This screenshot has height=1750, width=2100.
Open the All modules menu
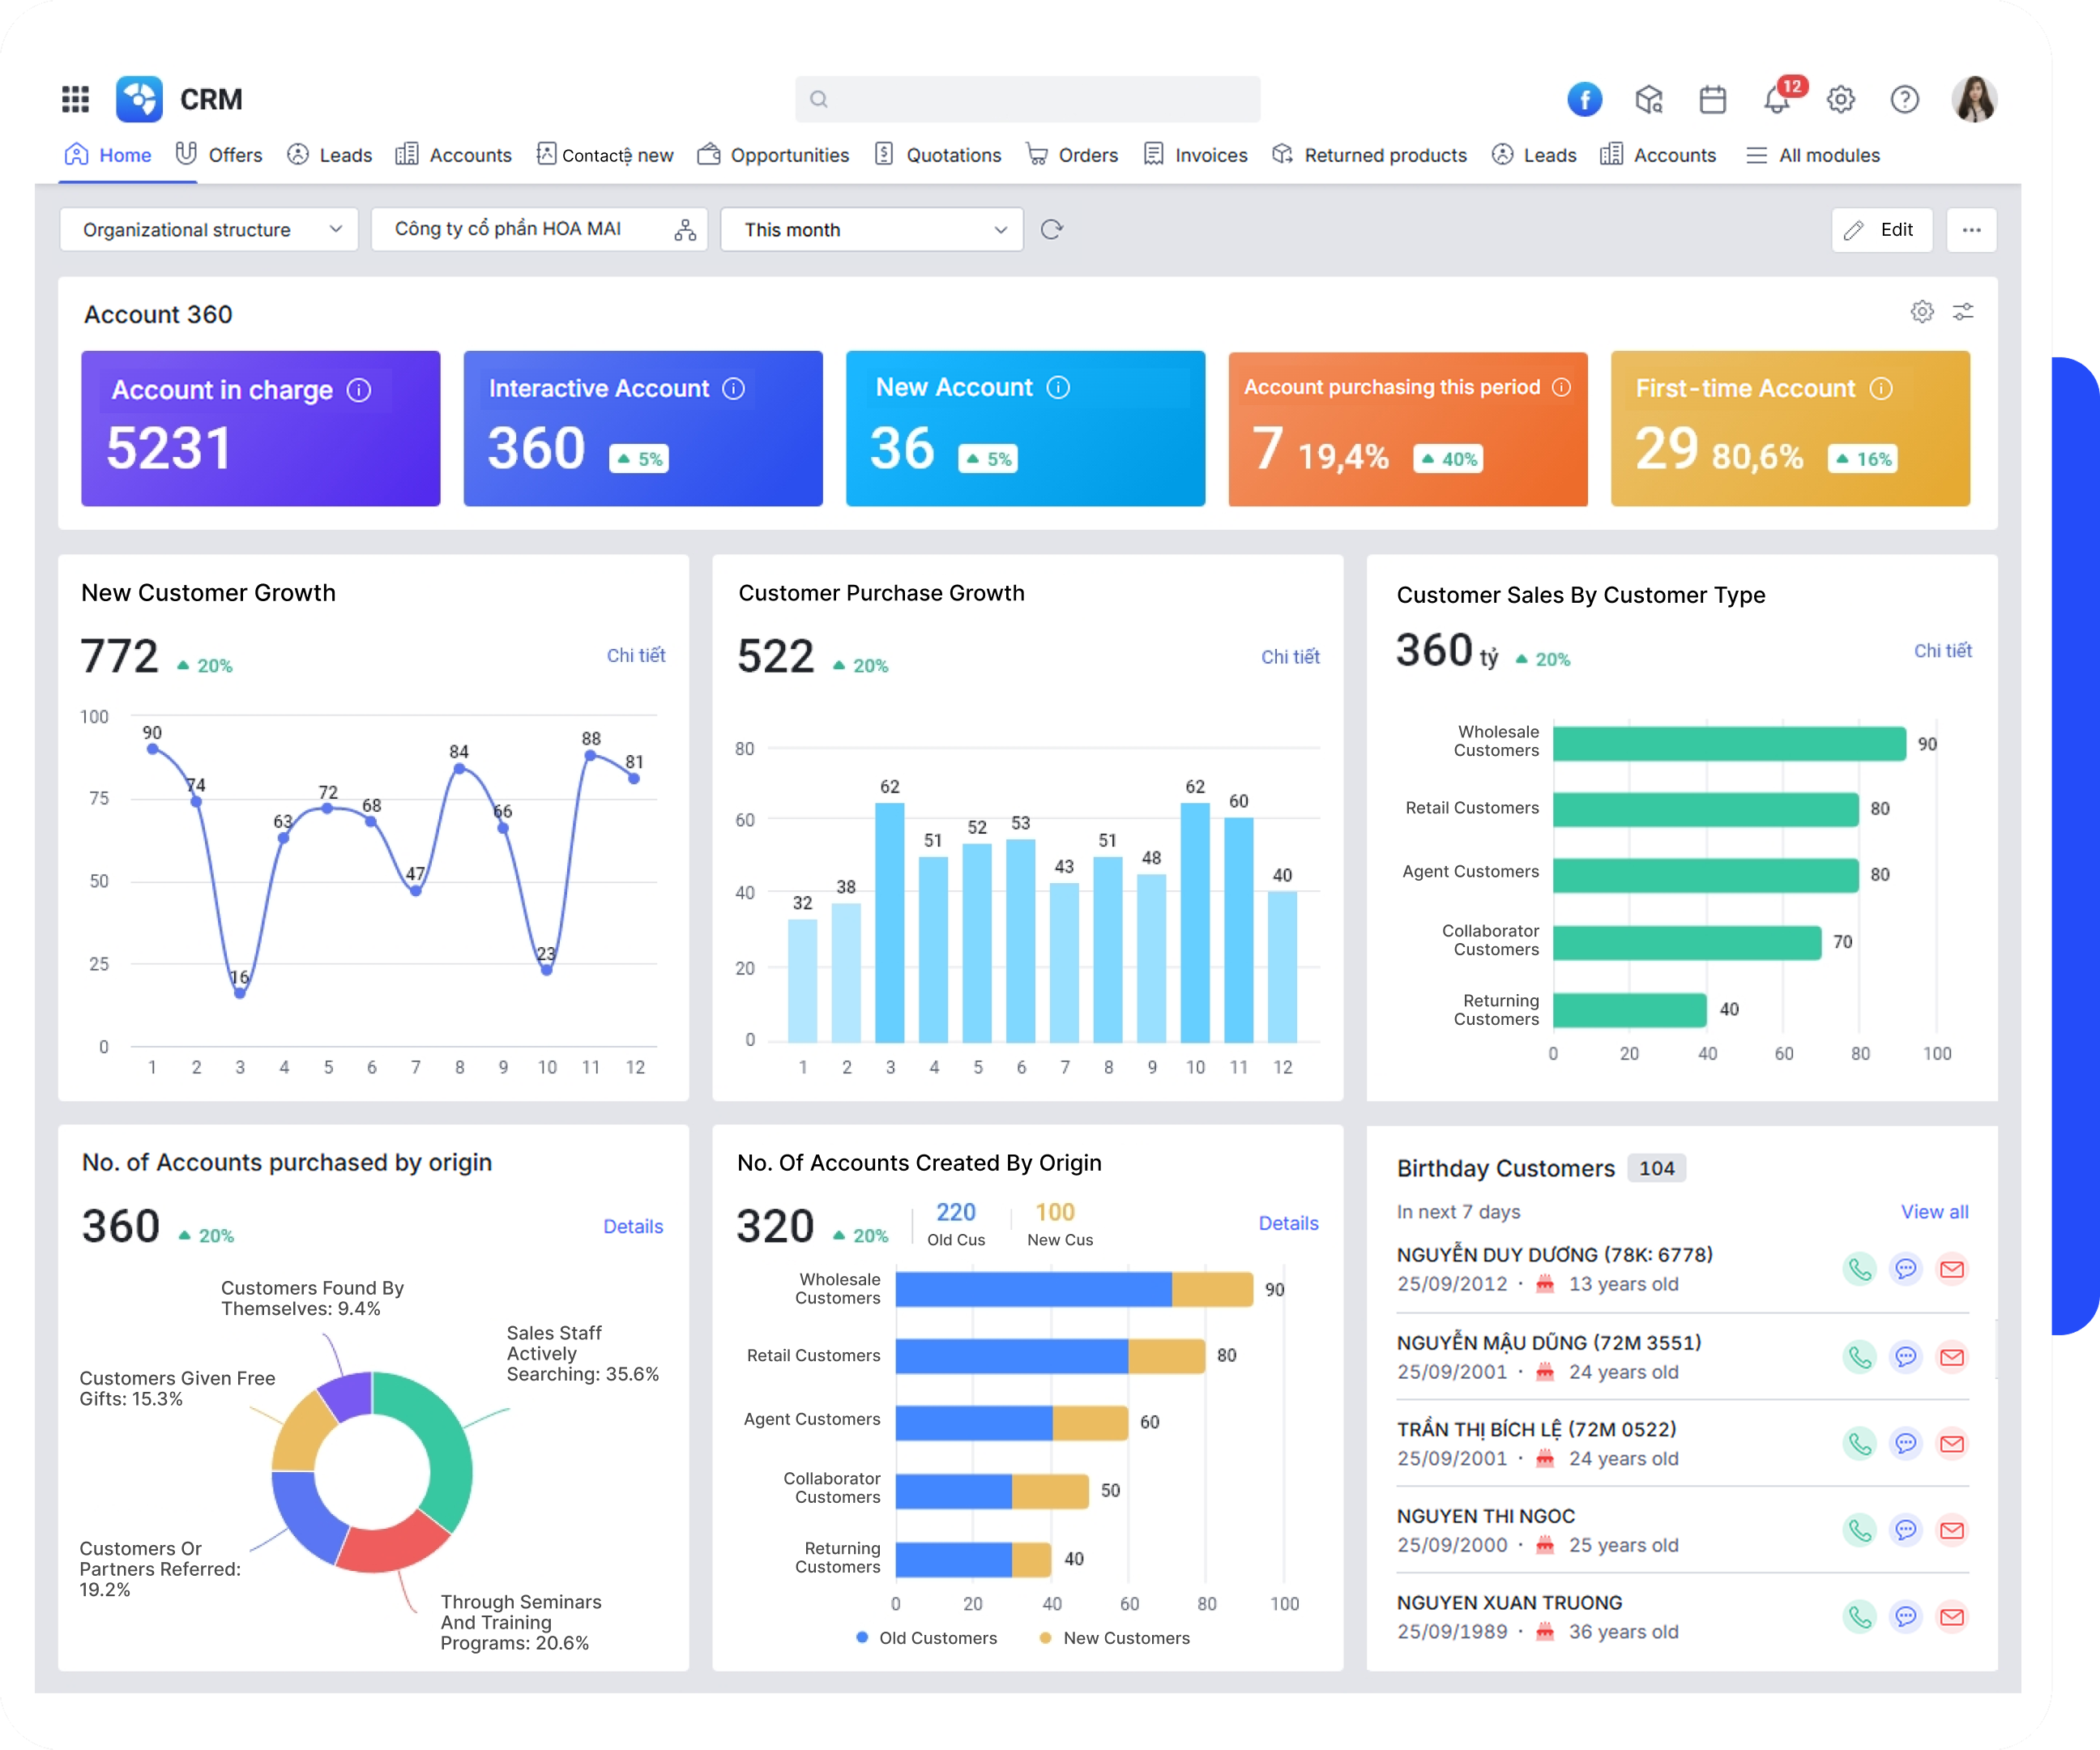pos(1814,155)
